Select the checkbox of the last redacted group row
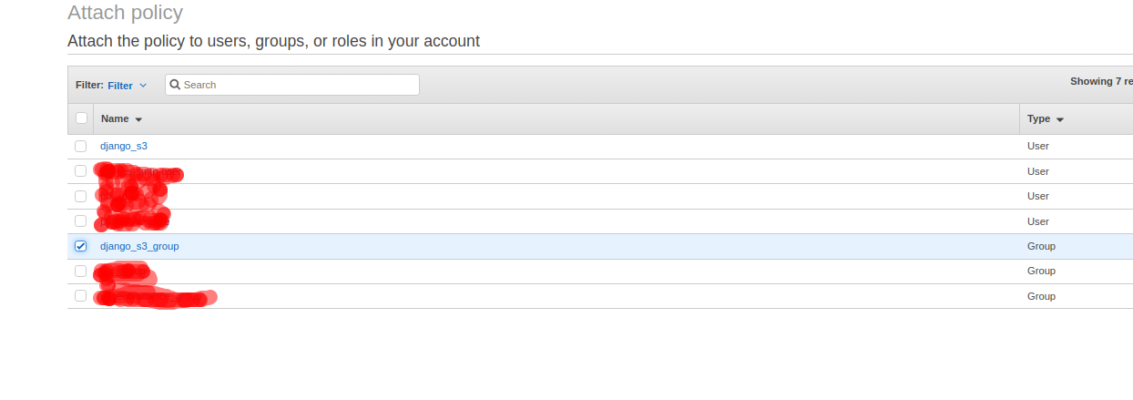 click(x=80, y=296)
